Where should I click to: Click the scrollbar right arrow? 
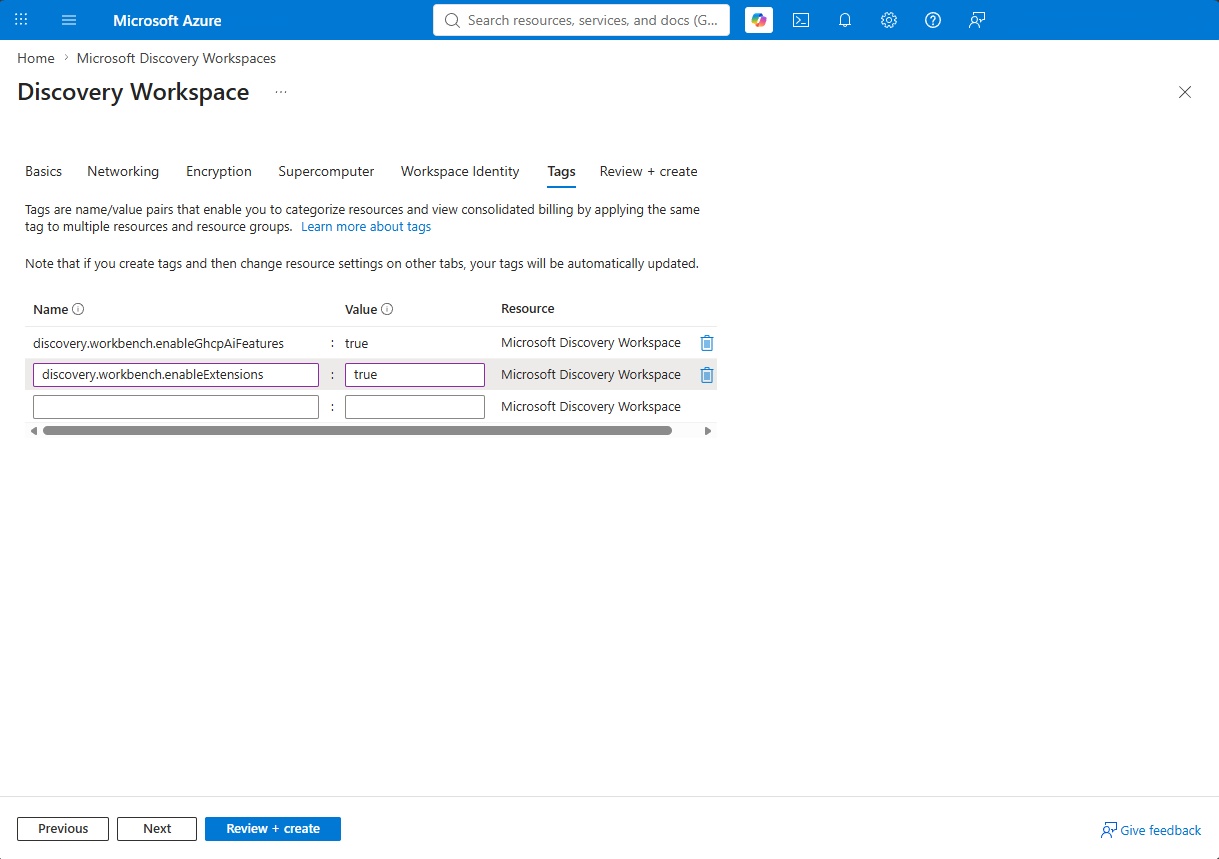pyautogui.click(x=708, y=431)
